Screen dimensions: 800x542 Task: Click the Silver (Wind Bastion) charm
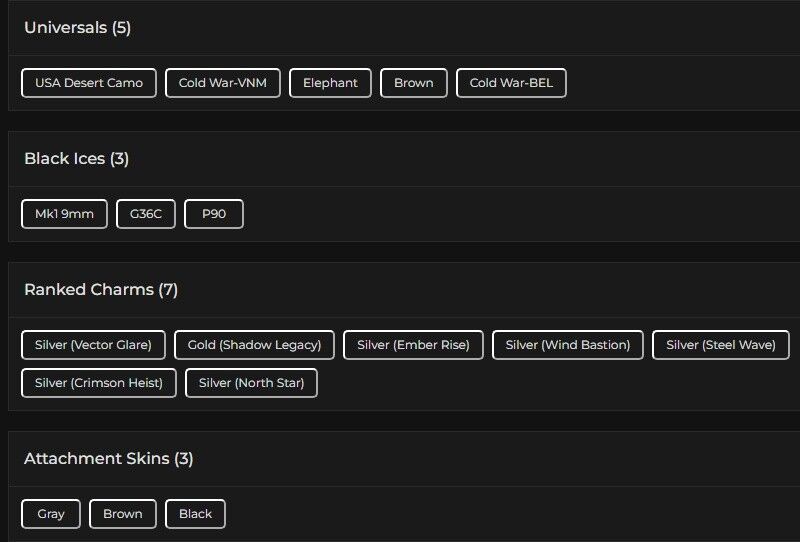(567, 345)
